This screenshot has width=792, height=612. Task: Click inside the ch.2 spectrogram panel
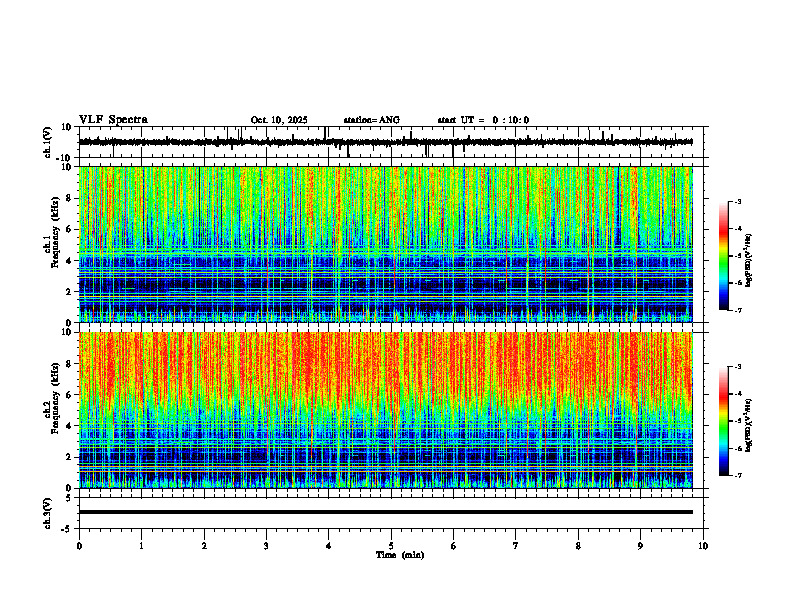coord(385,410)
